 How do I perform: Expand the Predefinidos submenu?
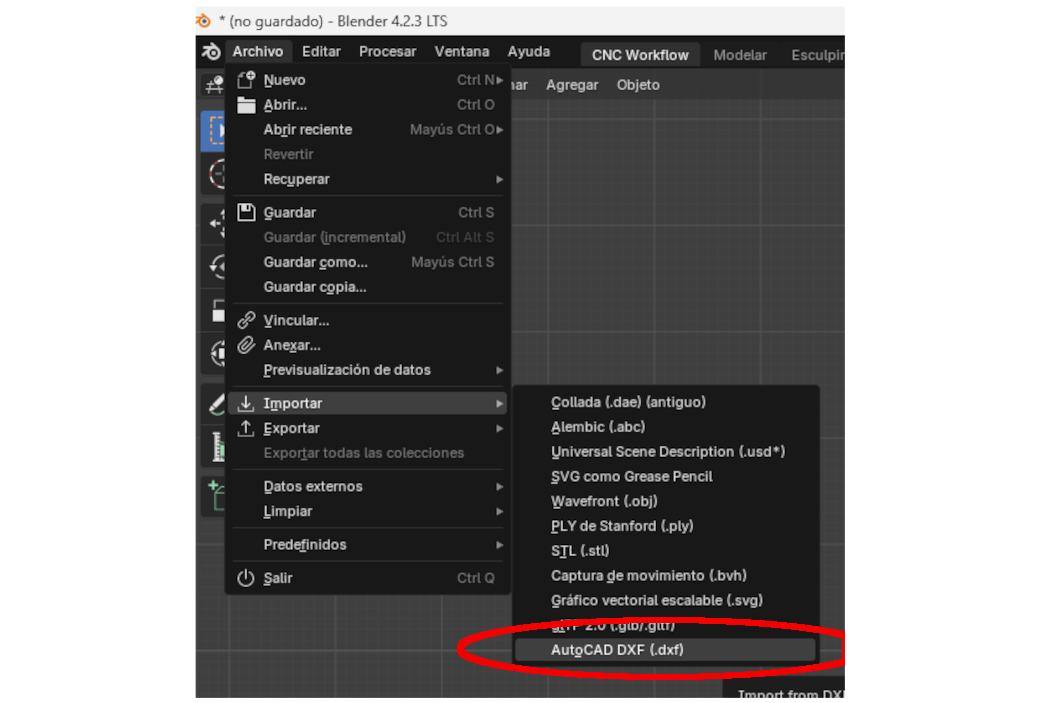[x=499, y=545]
